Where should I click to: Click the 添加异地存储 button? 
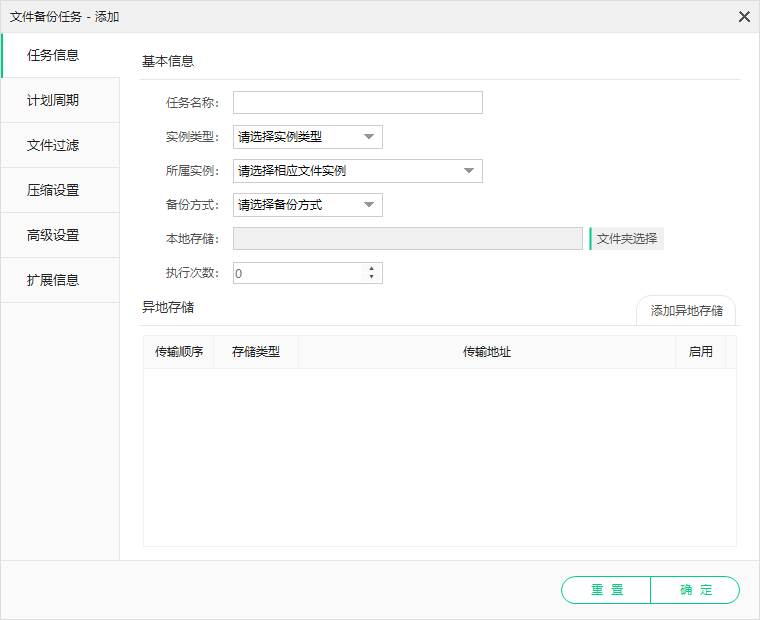[x=686, y=311]
